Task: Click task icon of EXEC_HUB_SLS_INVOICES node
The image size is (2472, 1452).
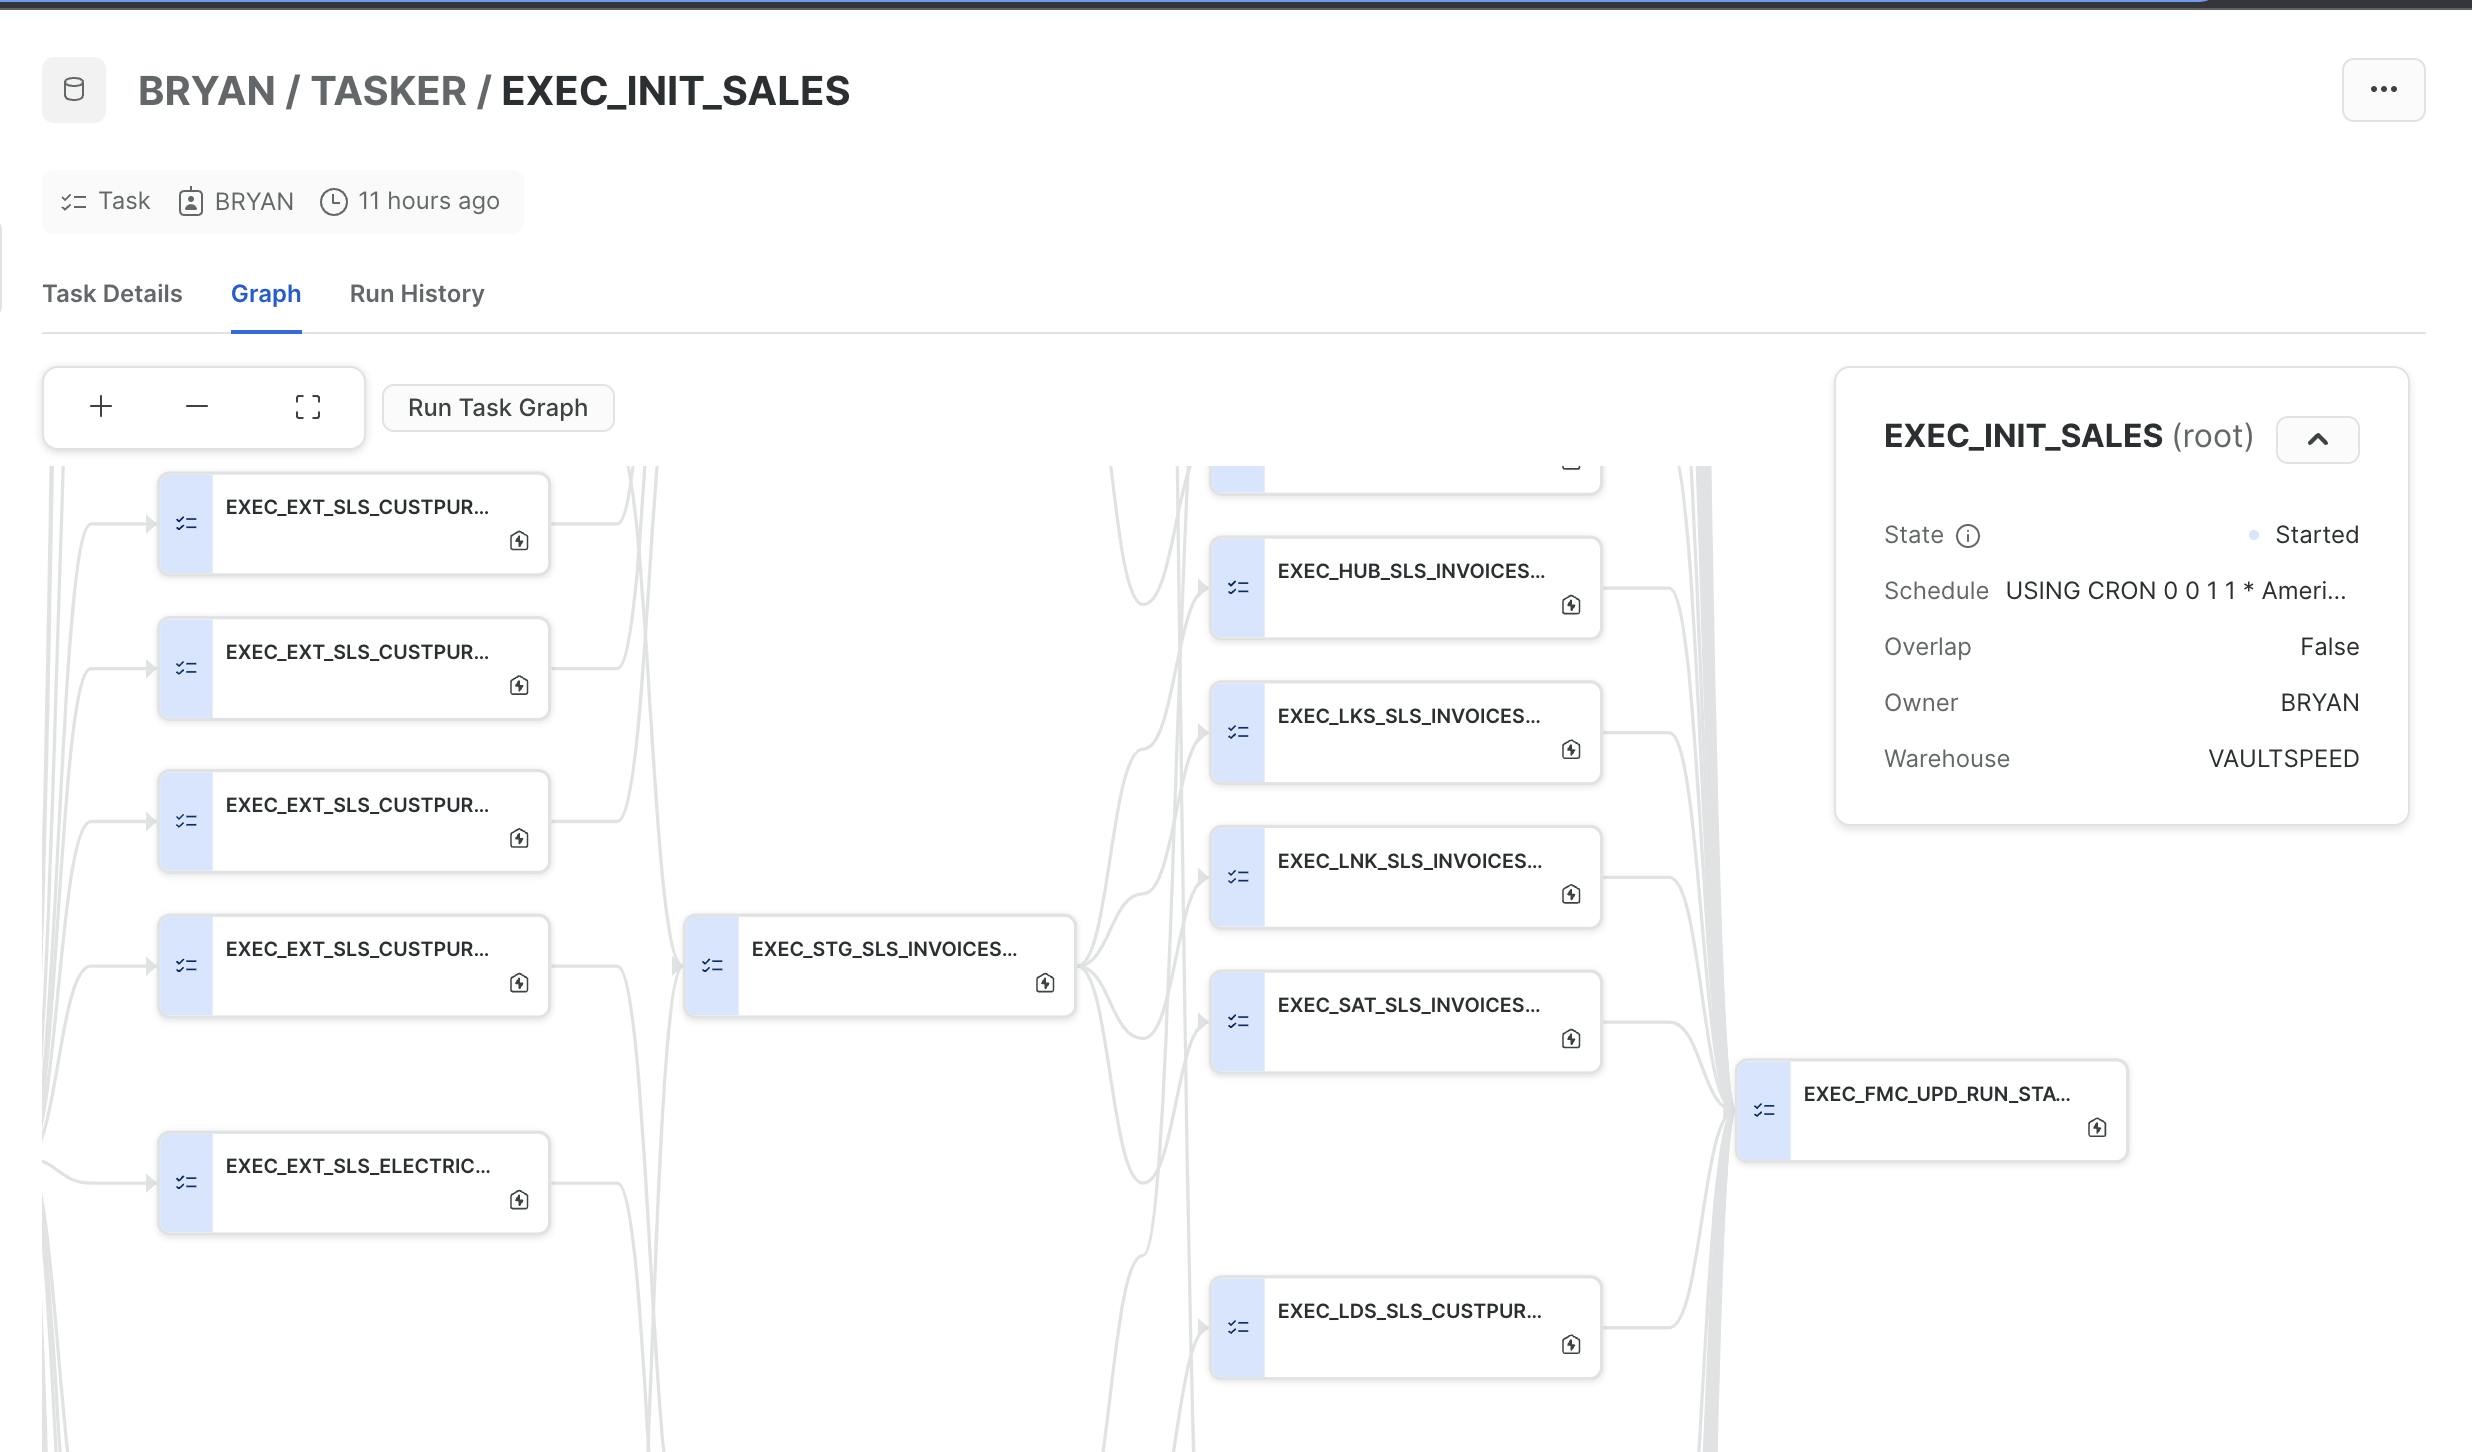Action: (x=1238, y=587)
